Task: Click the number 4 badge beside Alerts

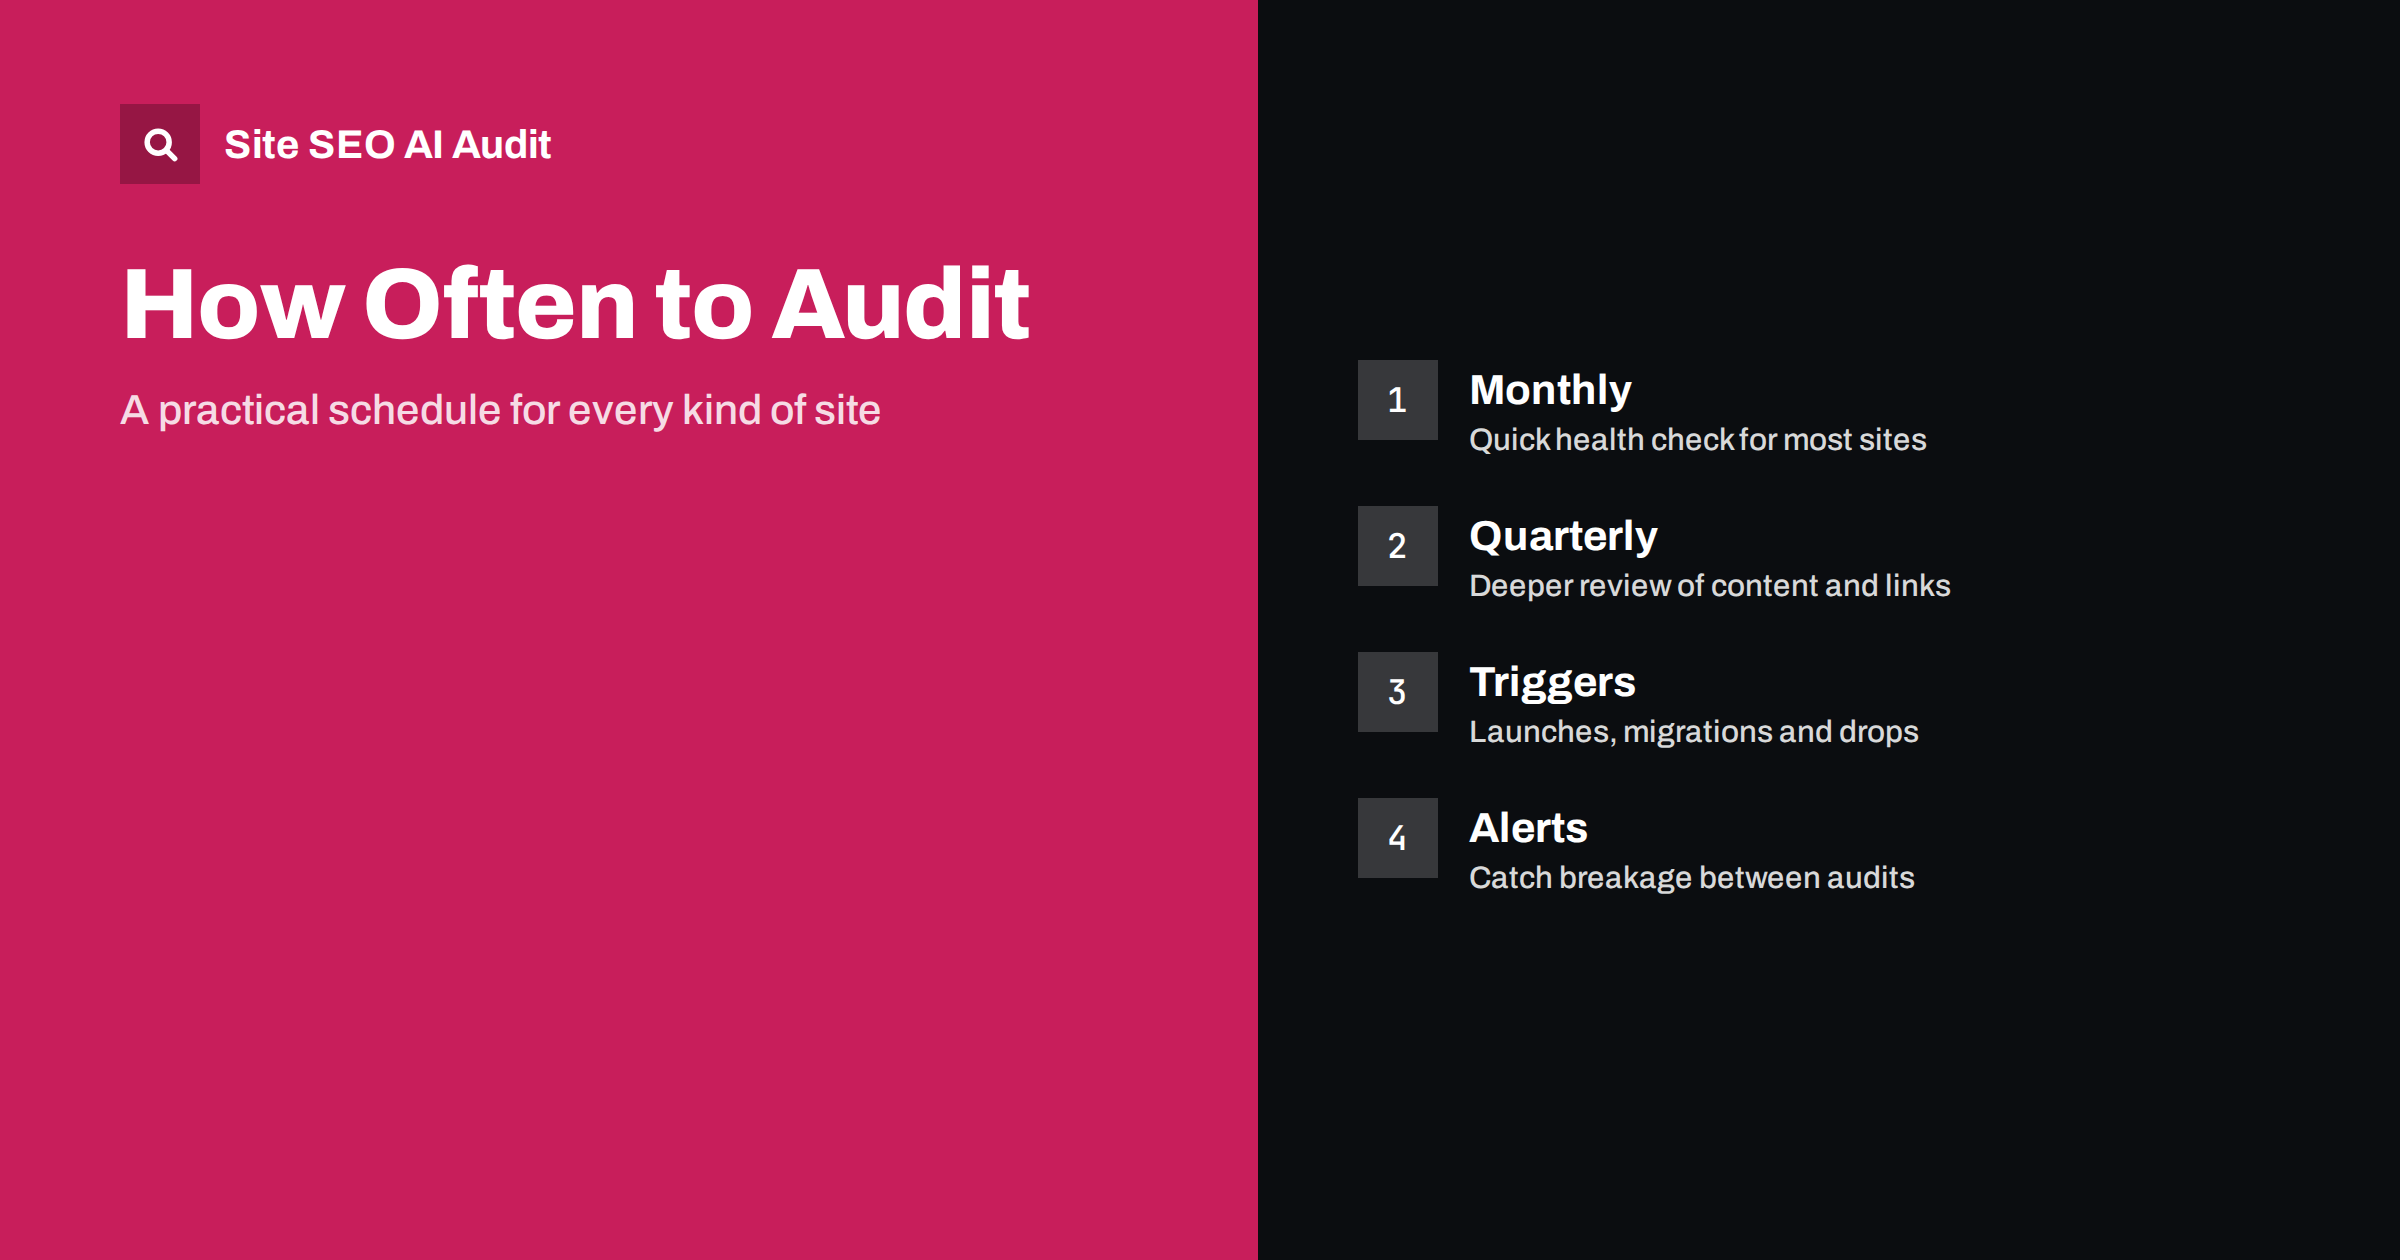Action: click(x=1397, y=838)
